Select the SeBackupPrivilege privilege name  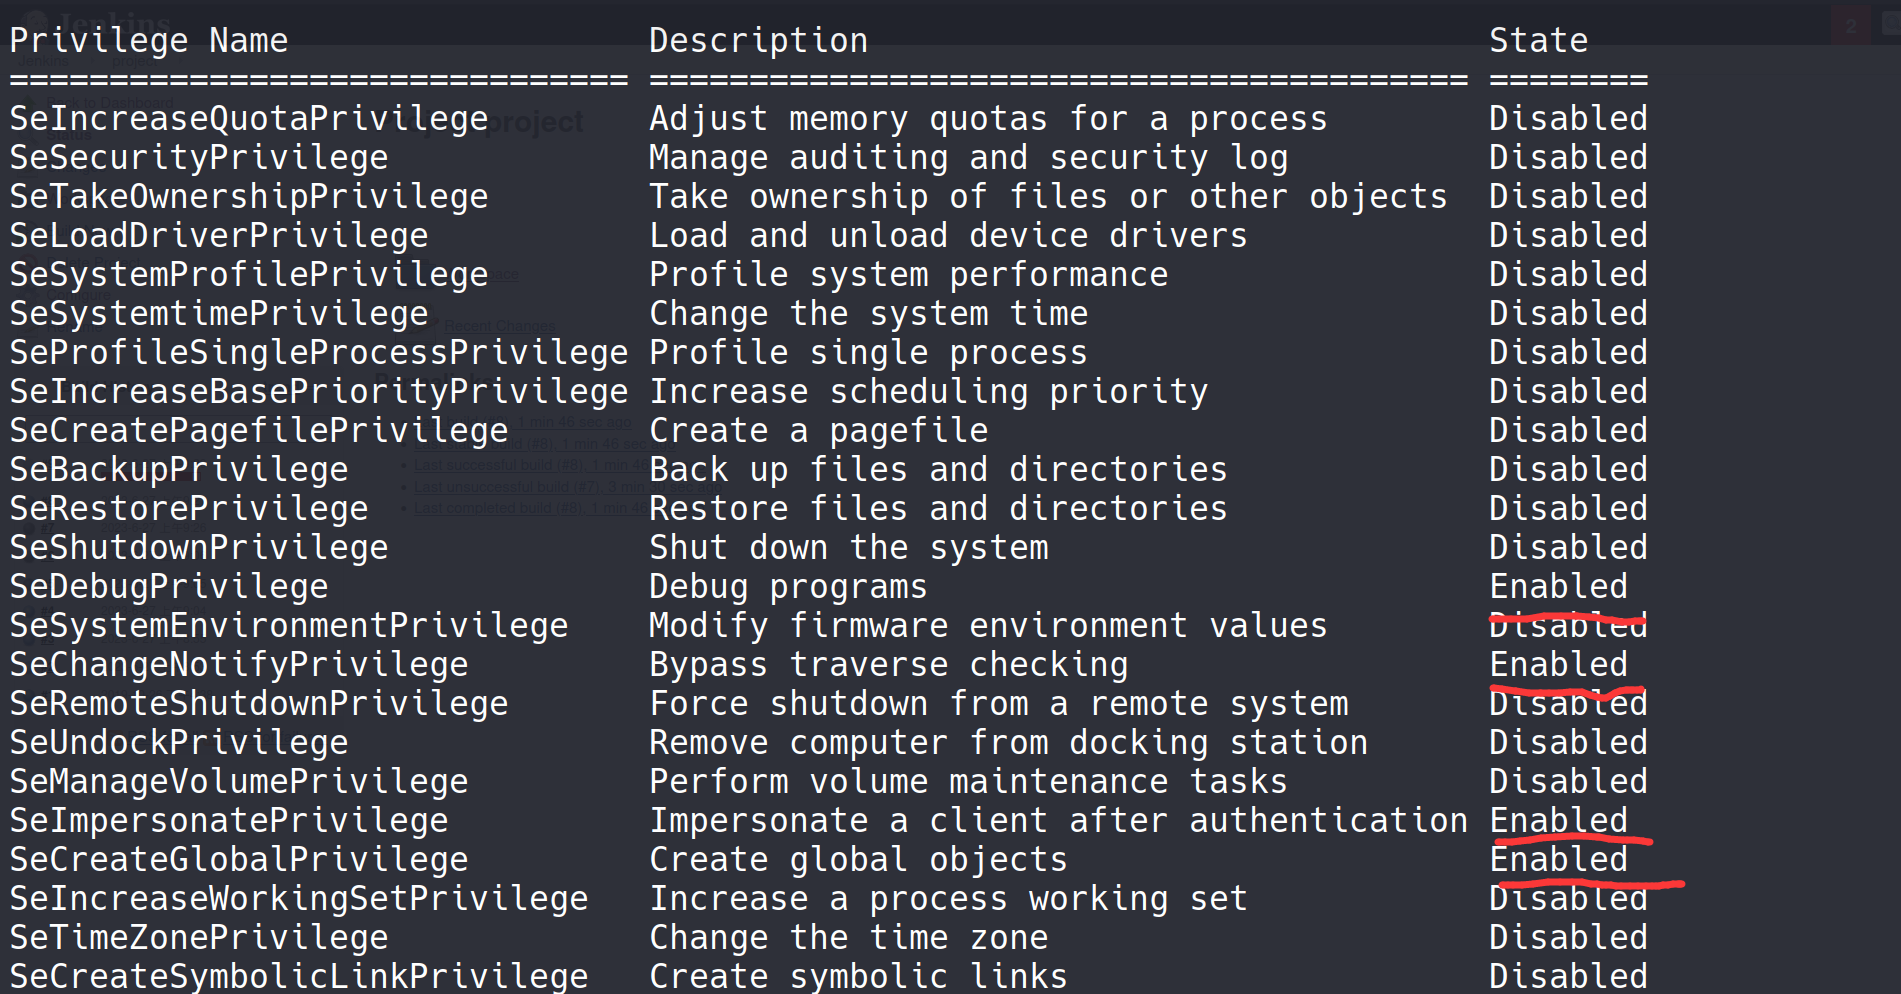pyautogui.click(x=179, y=470)
